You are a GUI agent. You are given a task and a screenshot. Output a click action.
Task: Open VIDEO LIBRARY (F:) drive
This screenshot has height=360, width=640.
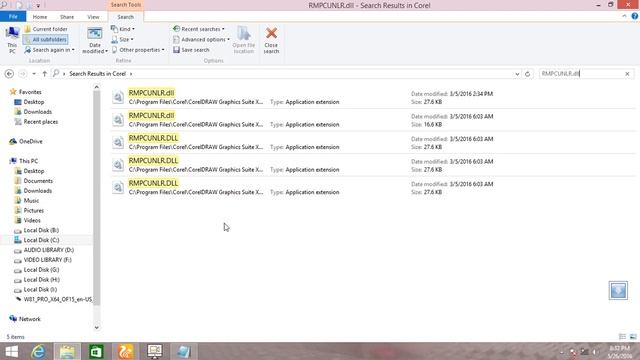(x=47, y=260)
